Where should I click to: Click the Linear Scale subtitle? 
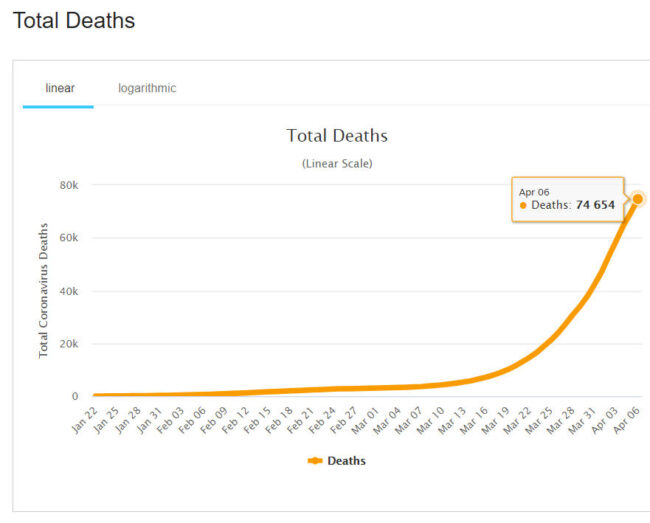(x=337, y=163)
